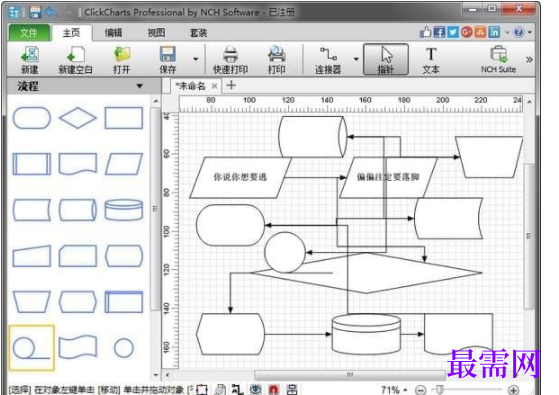Toggle the red magnet snap icon
This screenshot has width=559, height=395.
[x=273, y=390]
